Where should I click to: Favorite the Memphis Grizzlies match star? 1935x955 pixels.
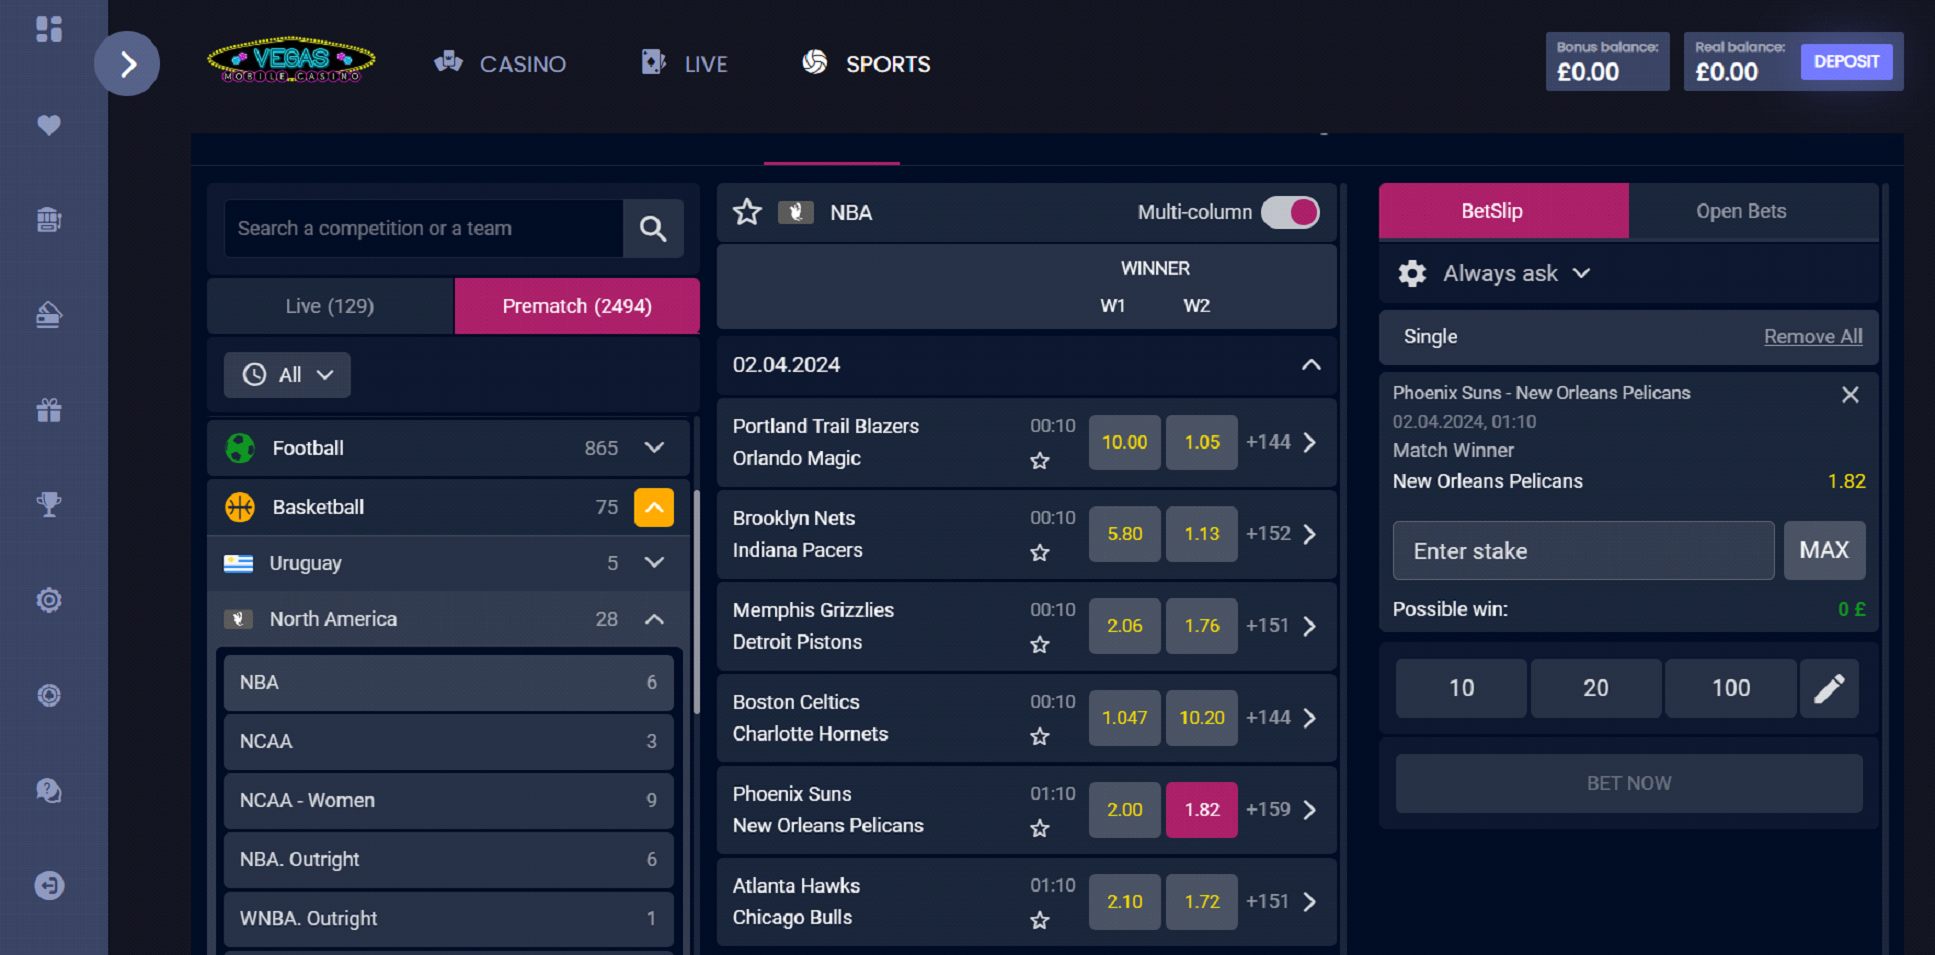click(x=1040, y=645)
